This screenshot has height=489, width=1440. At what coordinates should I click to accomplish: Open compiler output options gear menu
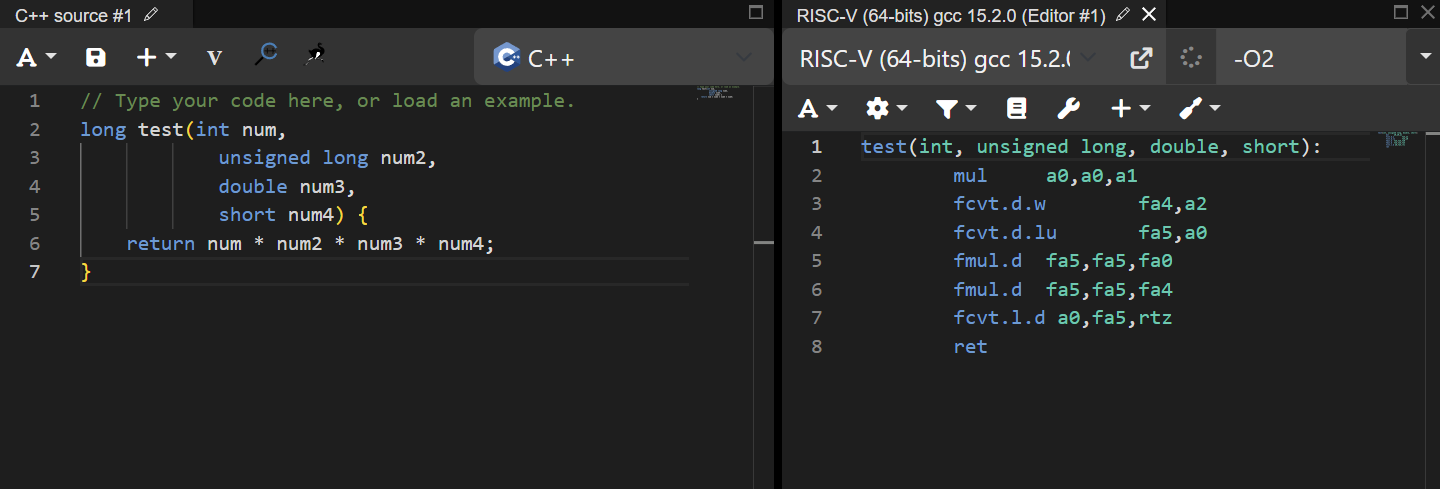pos(886,108)
